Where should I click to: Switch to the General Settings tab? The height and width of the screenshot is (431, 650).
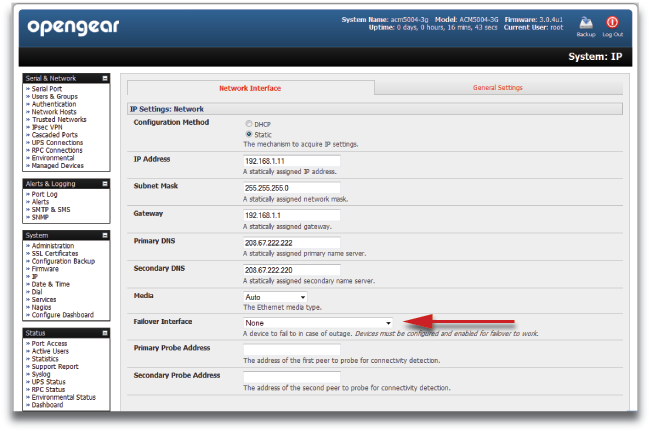click(497, 88)
